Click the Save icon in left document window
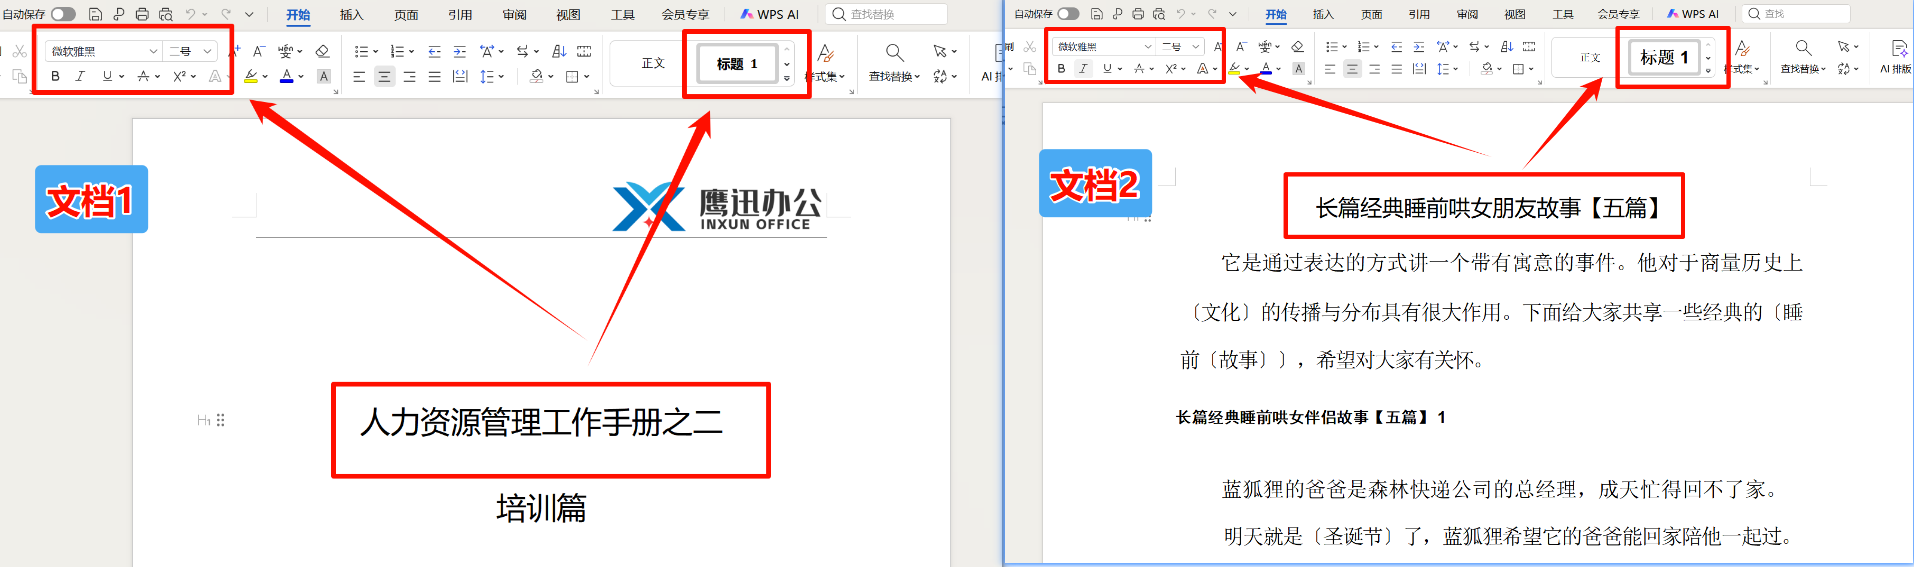 pos(95,14)
